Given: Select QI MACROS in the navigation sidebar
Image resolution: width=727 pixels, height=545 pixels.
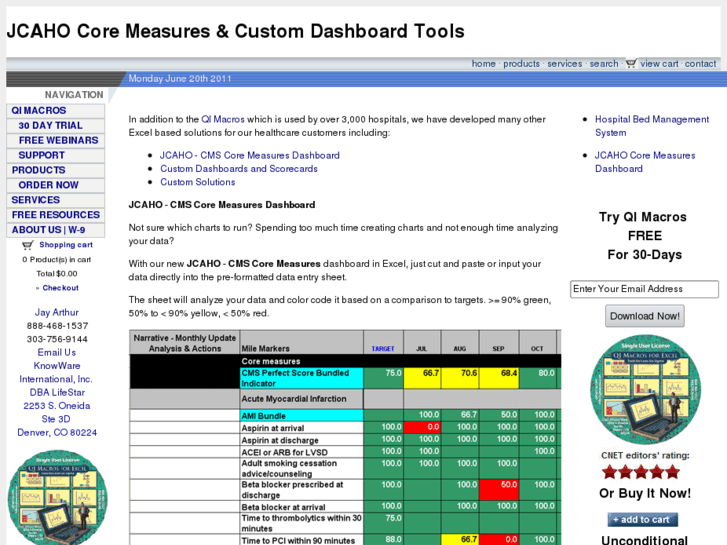Looking at the screenshot, I should [56, 111].
